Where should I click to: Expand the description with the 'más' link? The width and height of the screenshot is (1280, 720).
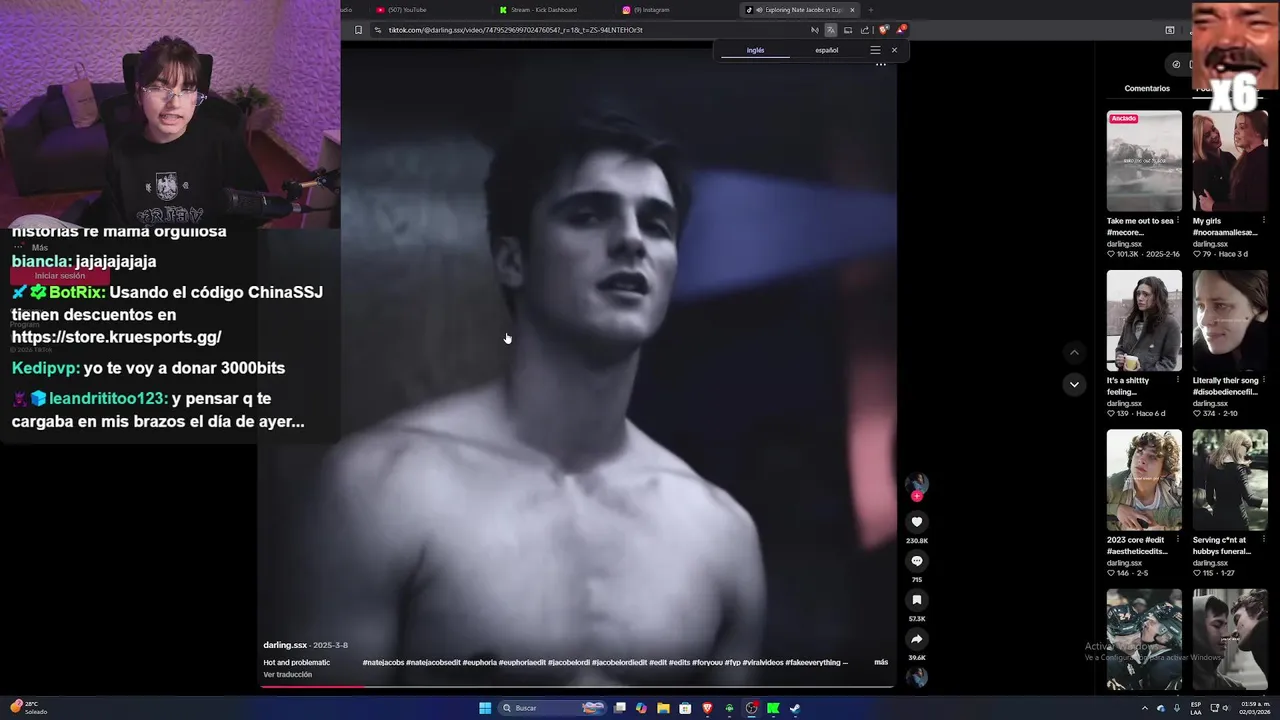[881, 662]
